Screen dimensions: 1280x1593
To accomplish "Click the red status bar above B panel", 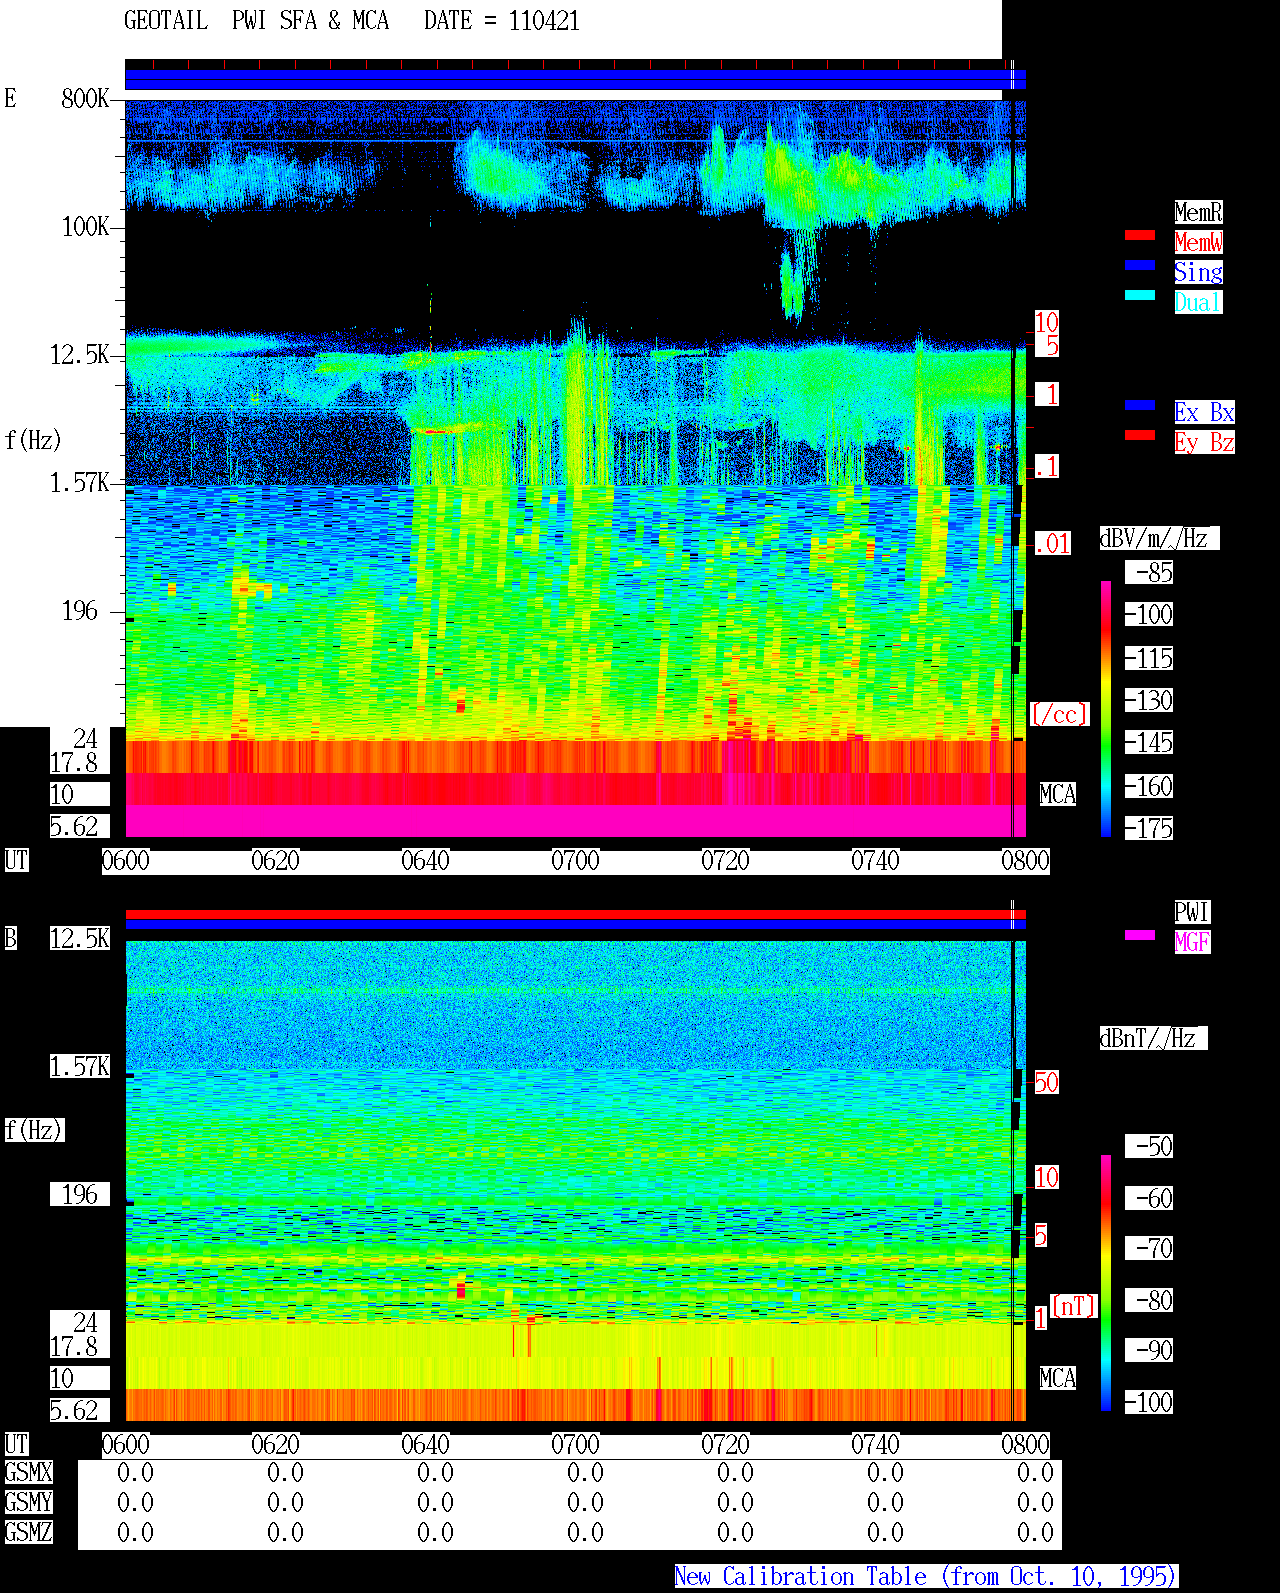I will pos(575,914).
